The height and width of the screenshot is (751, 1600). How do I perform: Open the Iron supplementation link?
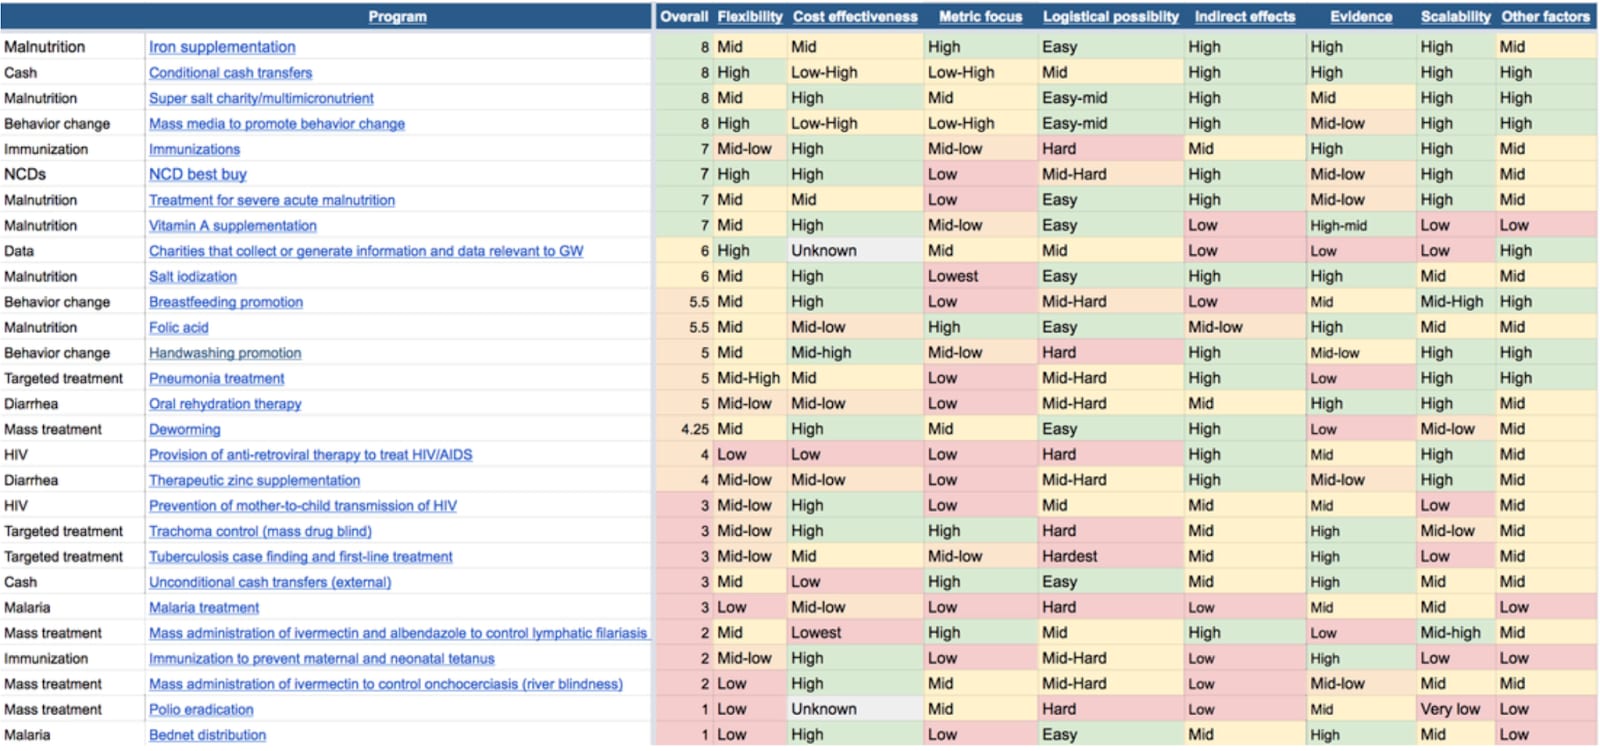pyautogui.click(x=222, y=47)
